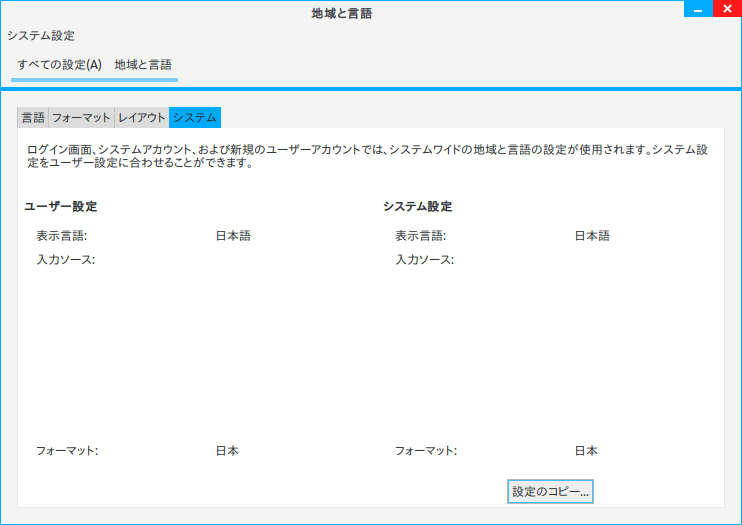The image size is (742, 525).
Task: Go to the レイアウト tab
Action: [x=142, y=117]
